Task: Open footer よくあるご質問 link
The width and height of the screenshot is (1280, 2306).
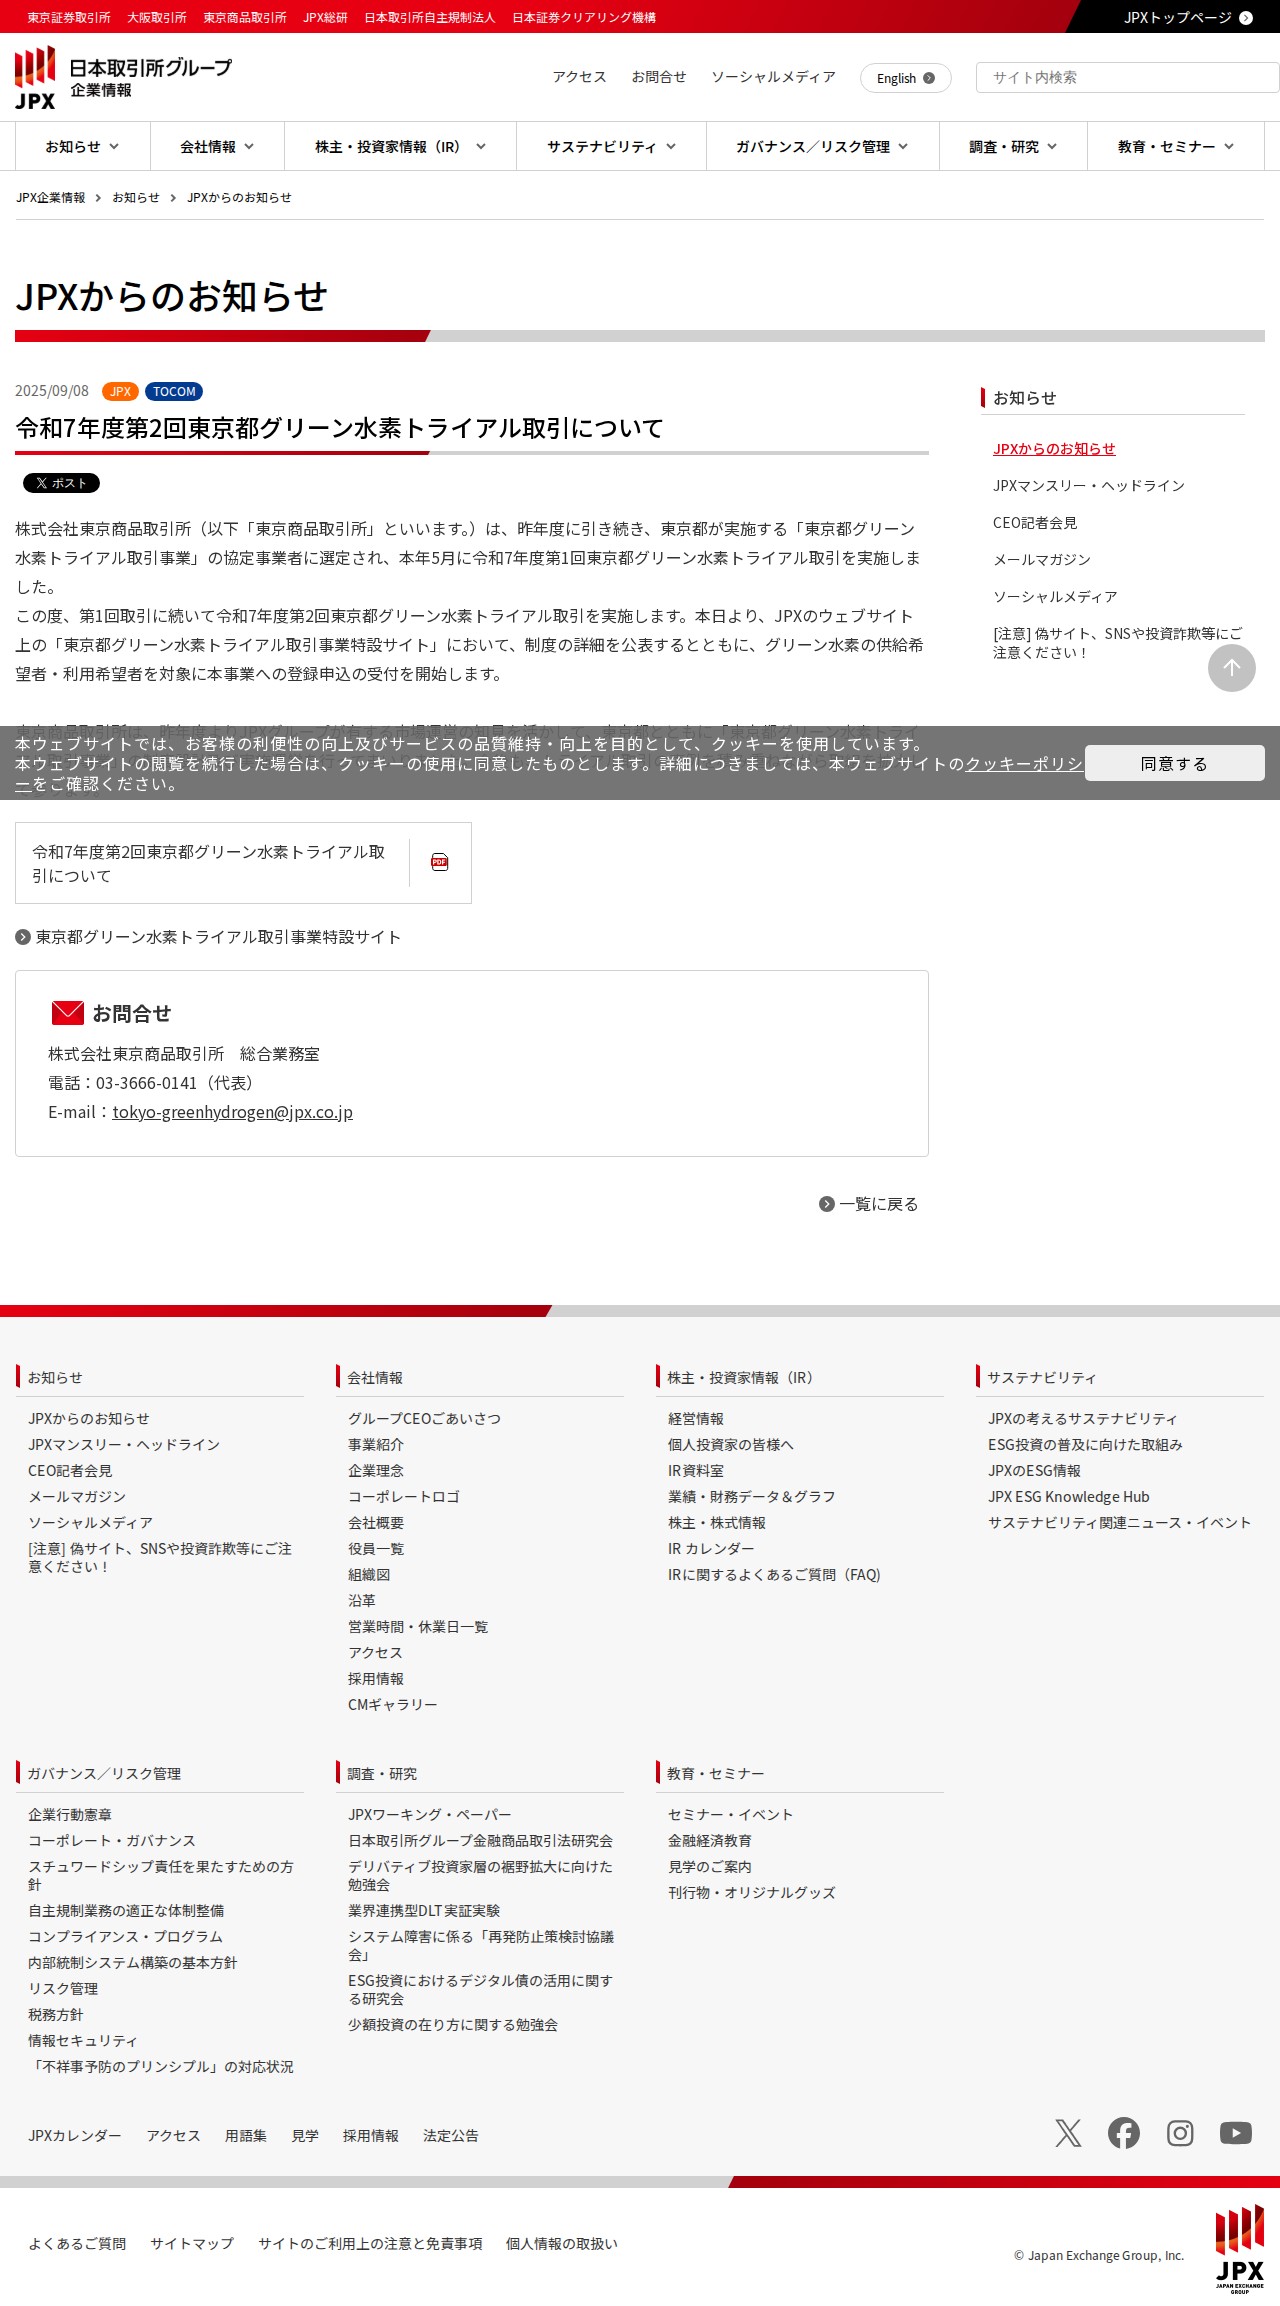Action: (x=77, y=2244)
